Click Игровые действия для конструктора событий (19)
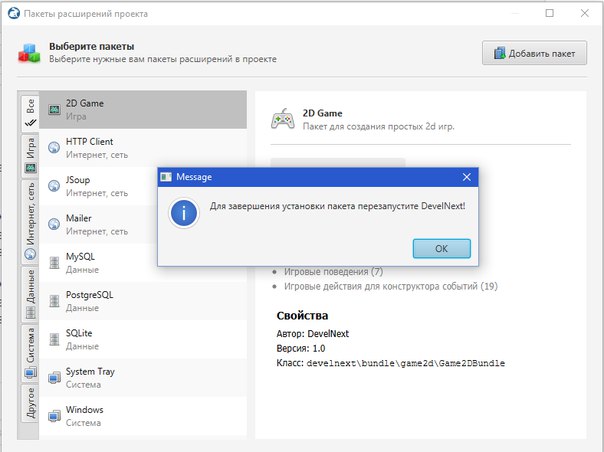The height and width of the screenshot is (452, 604). [391, 286]
